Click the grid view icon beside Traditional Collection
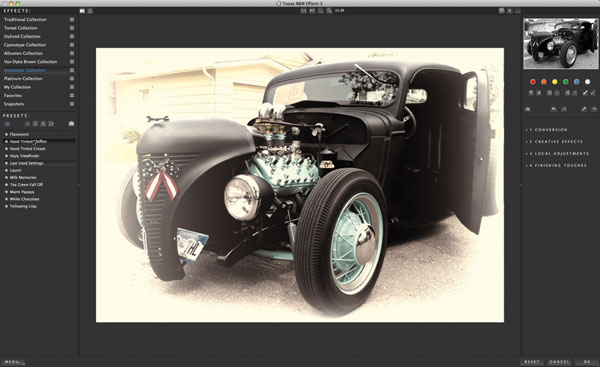The width and height of the screenshot is (600, 367). pyautogui.click(x=72, y=19)
